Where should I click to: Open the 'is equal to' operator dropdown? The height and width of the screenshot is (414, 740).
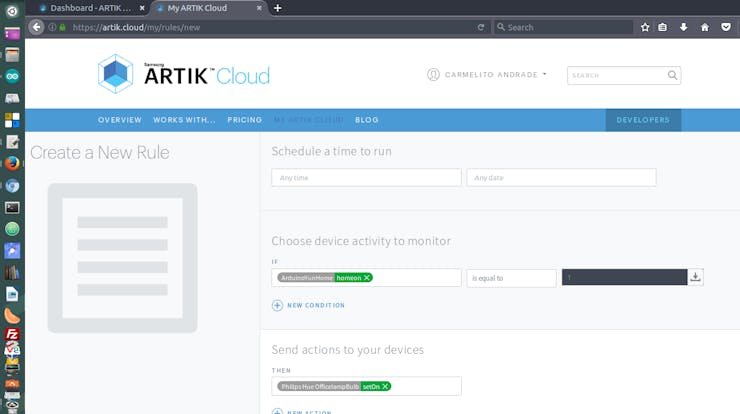(x=512, y=278)
